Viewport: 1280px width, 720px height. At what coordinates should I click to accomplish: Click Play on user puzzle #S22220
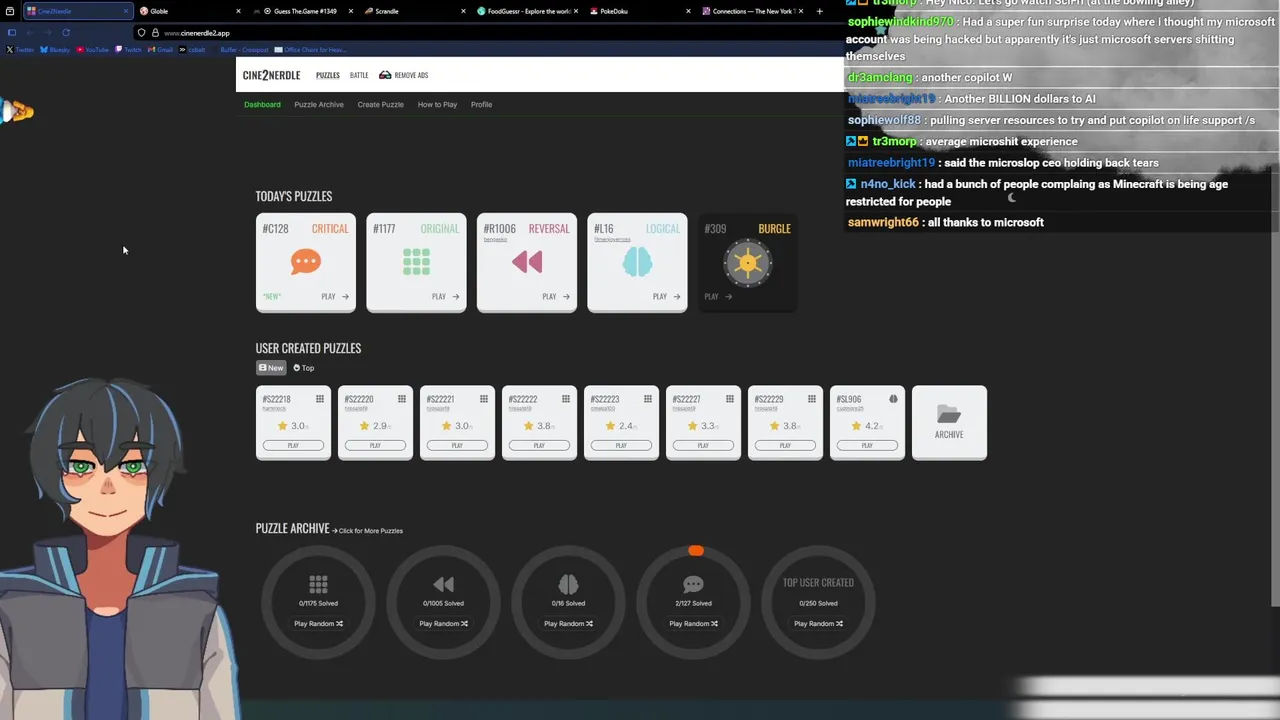coord(375,445)
